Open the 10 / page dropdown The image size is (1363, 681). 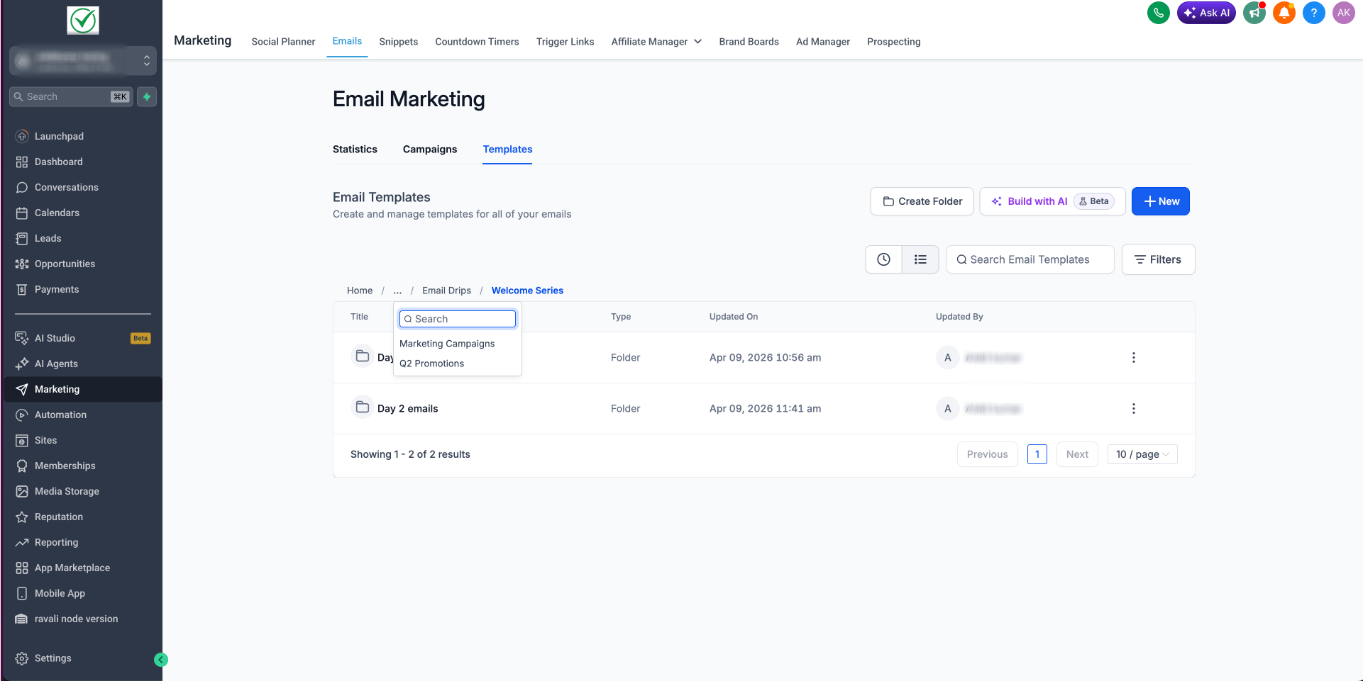pyautogui.click(x=1143, y=454)
